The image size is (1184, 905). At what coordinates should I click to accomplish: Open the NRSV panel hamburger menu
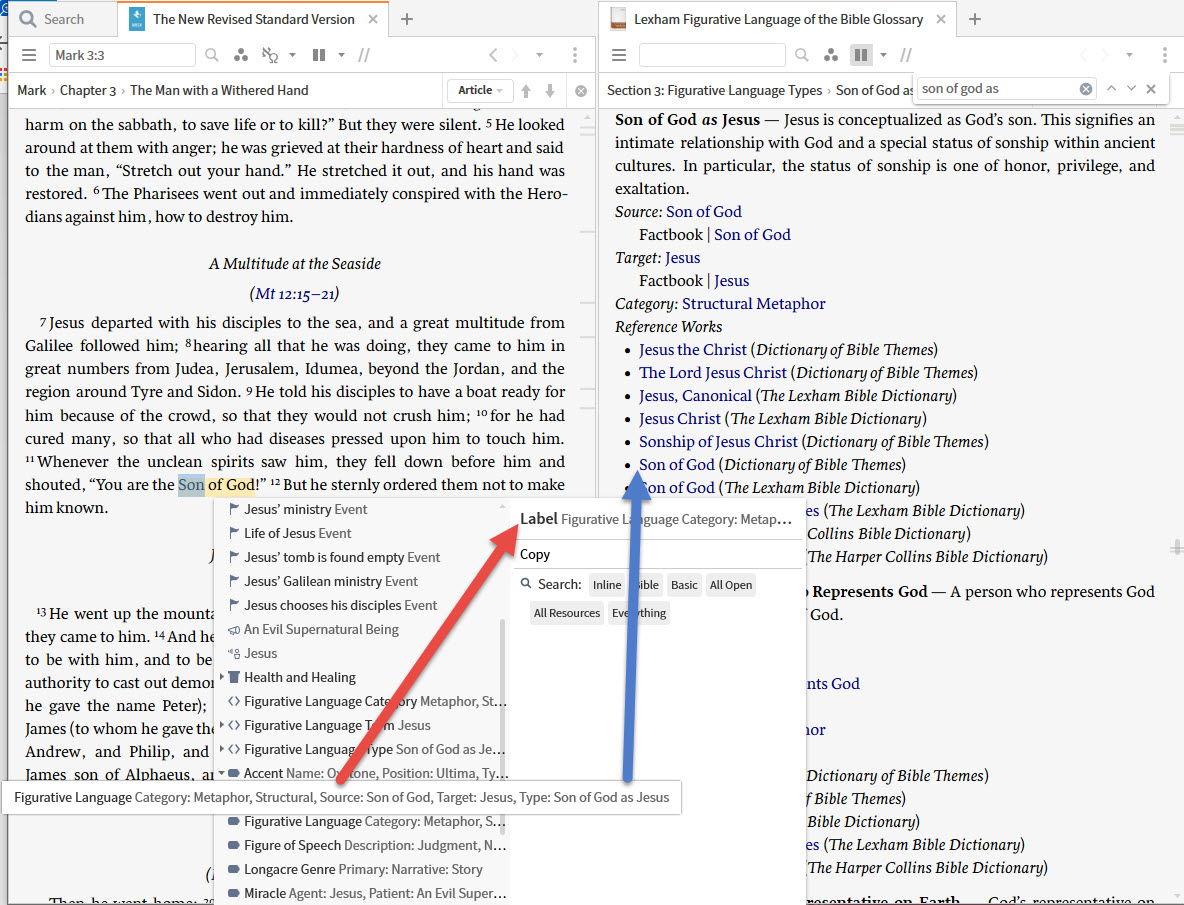pos(29,55)
